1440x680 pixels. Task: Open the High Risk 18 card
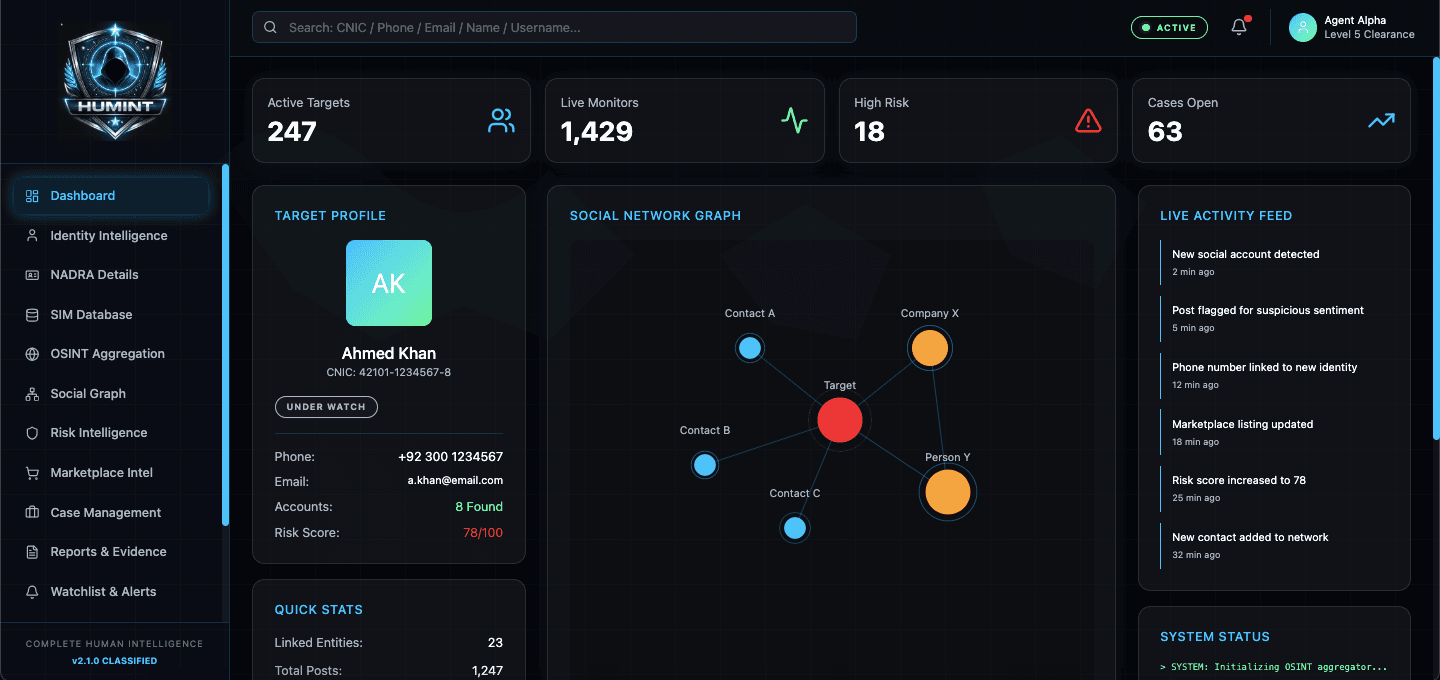[978, 120]
